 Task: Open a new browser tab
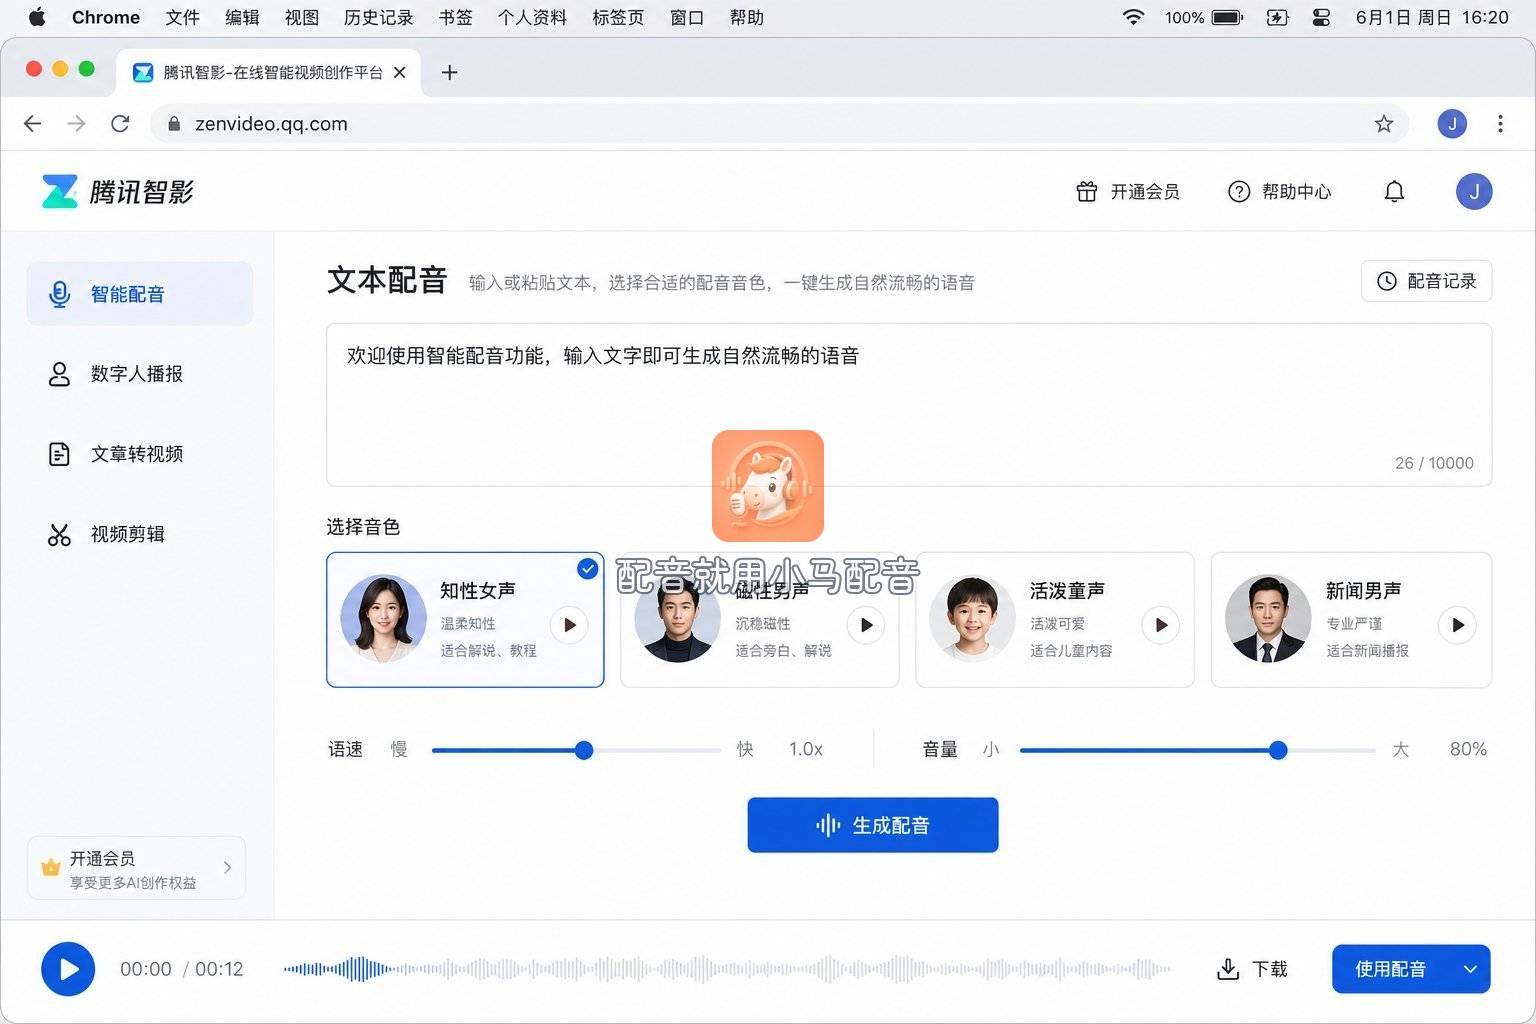pyautogui.click(x=450, y=72)
